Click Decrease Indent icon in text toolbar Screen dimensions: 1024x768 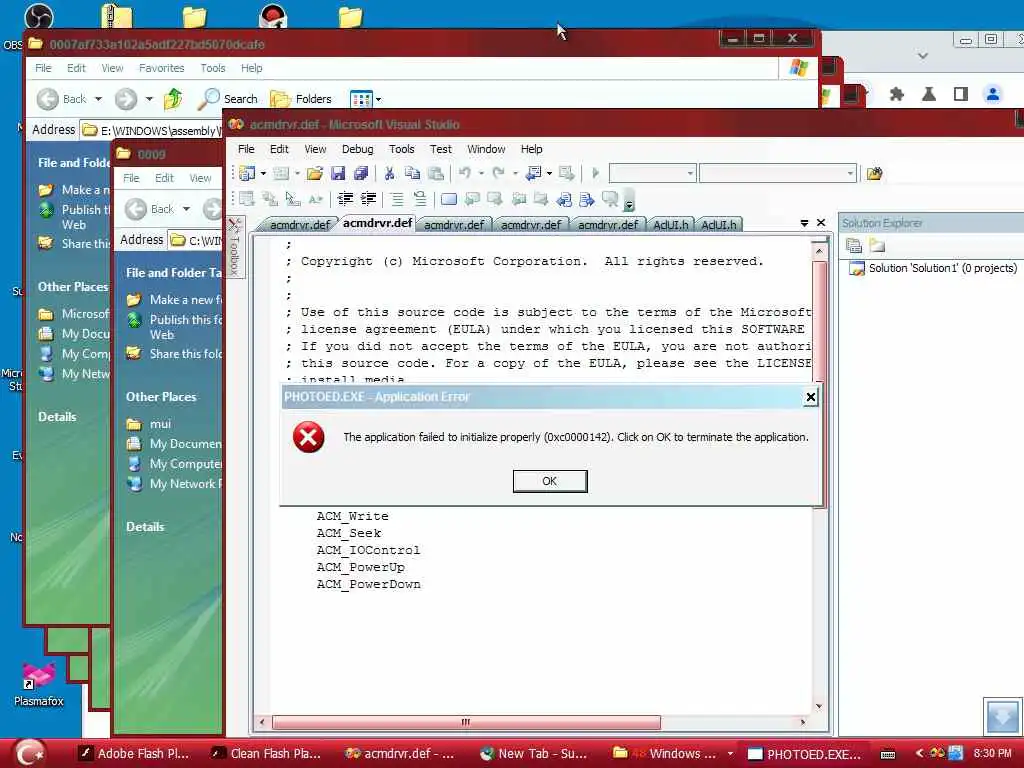point(345,199)
